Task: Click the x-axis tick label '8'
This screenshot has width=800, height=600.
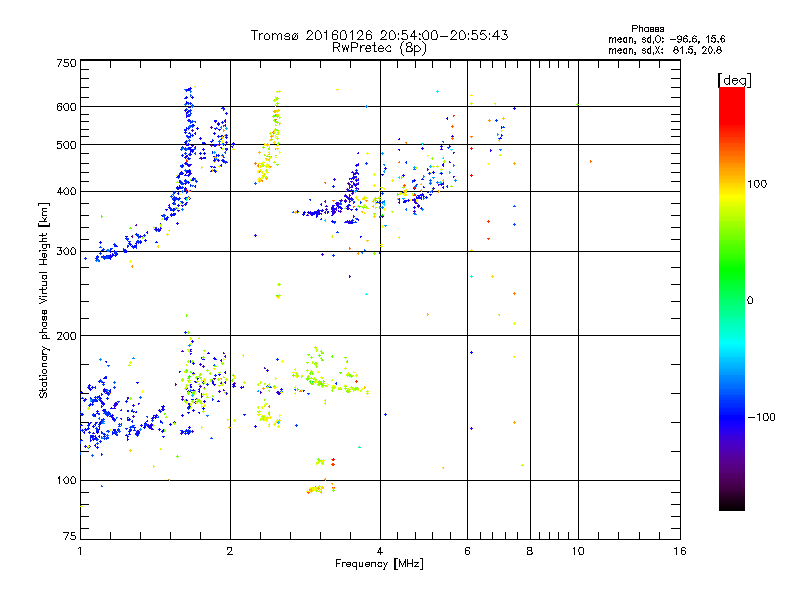Action: pos(530,551)
